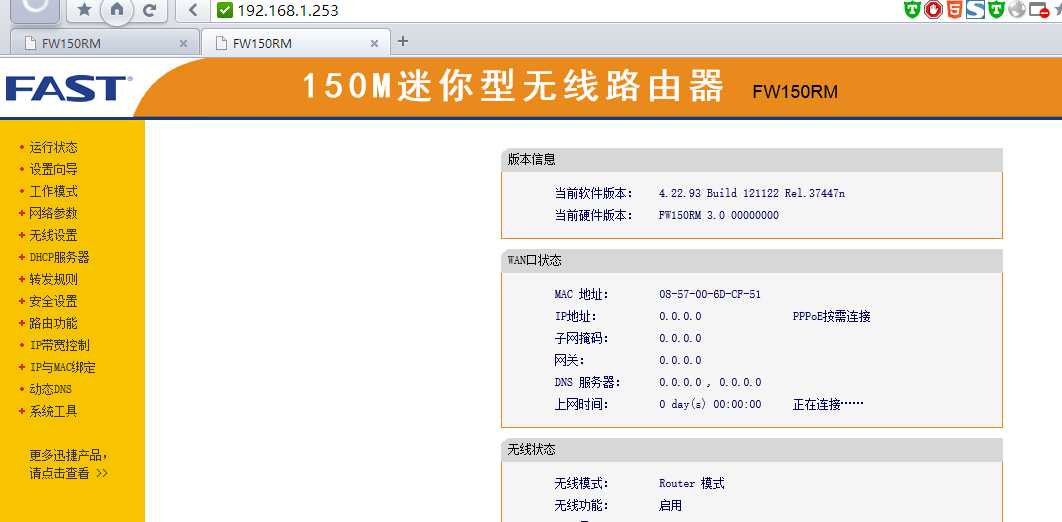Screen dimensions: 1062x522
Task: Open the red stop-hand ad blocker extension
Action: [x=934, y=9]
